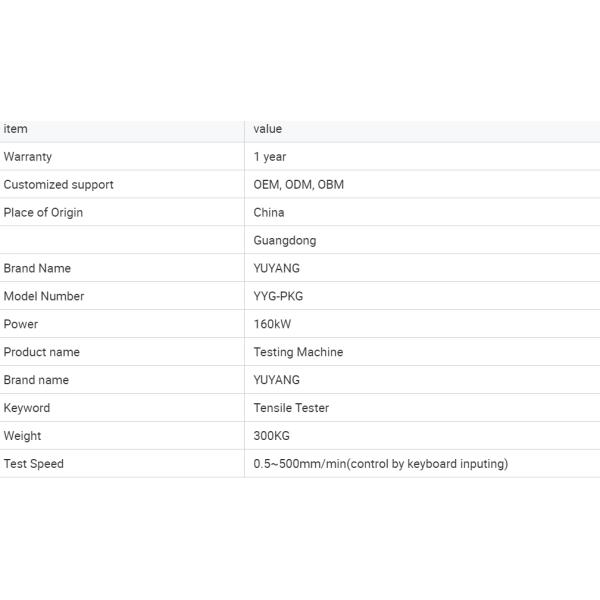Select the Customized support label
600x600 pixels.
(58, 185)
